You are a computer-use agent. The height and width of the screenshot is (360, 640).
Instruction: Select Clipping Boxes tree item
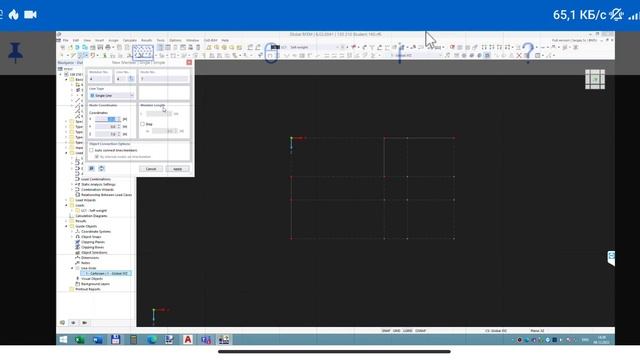click(92, 247)
